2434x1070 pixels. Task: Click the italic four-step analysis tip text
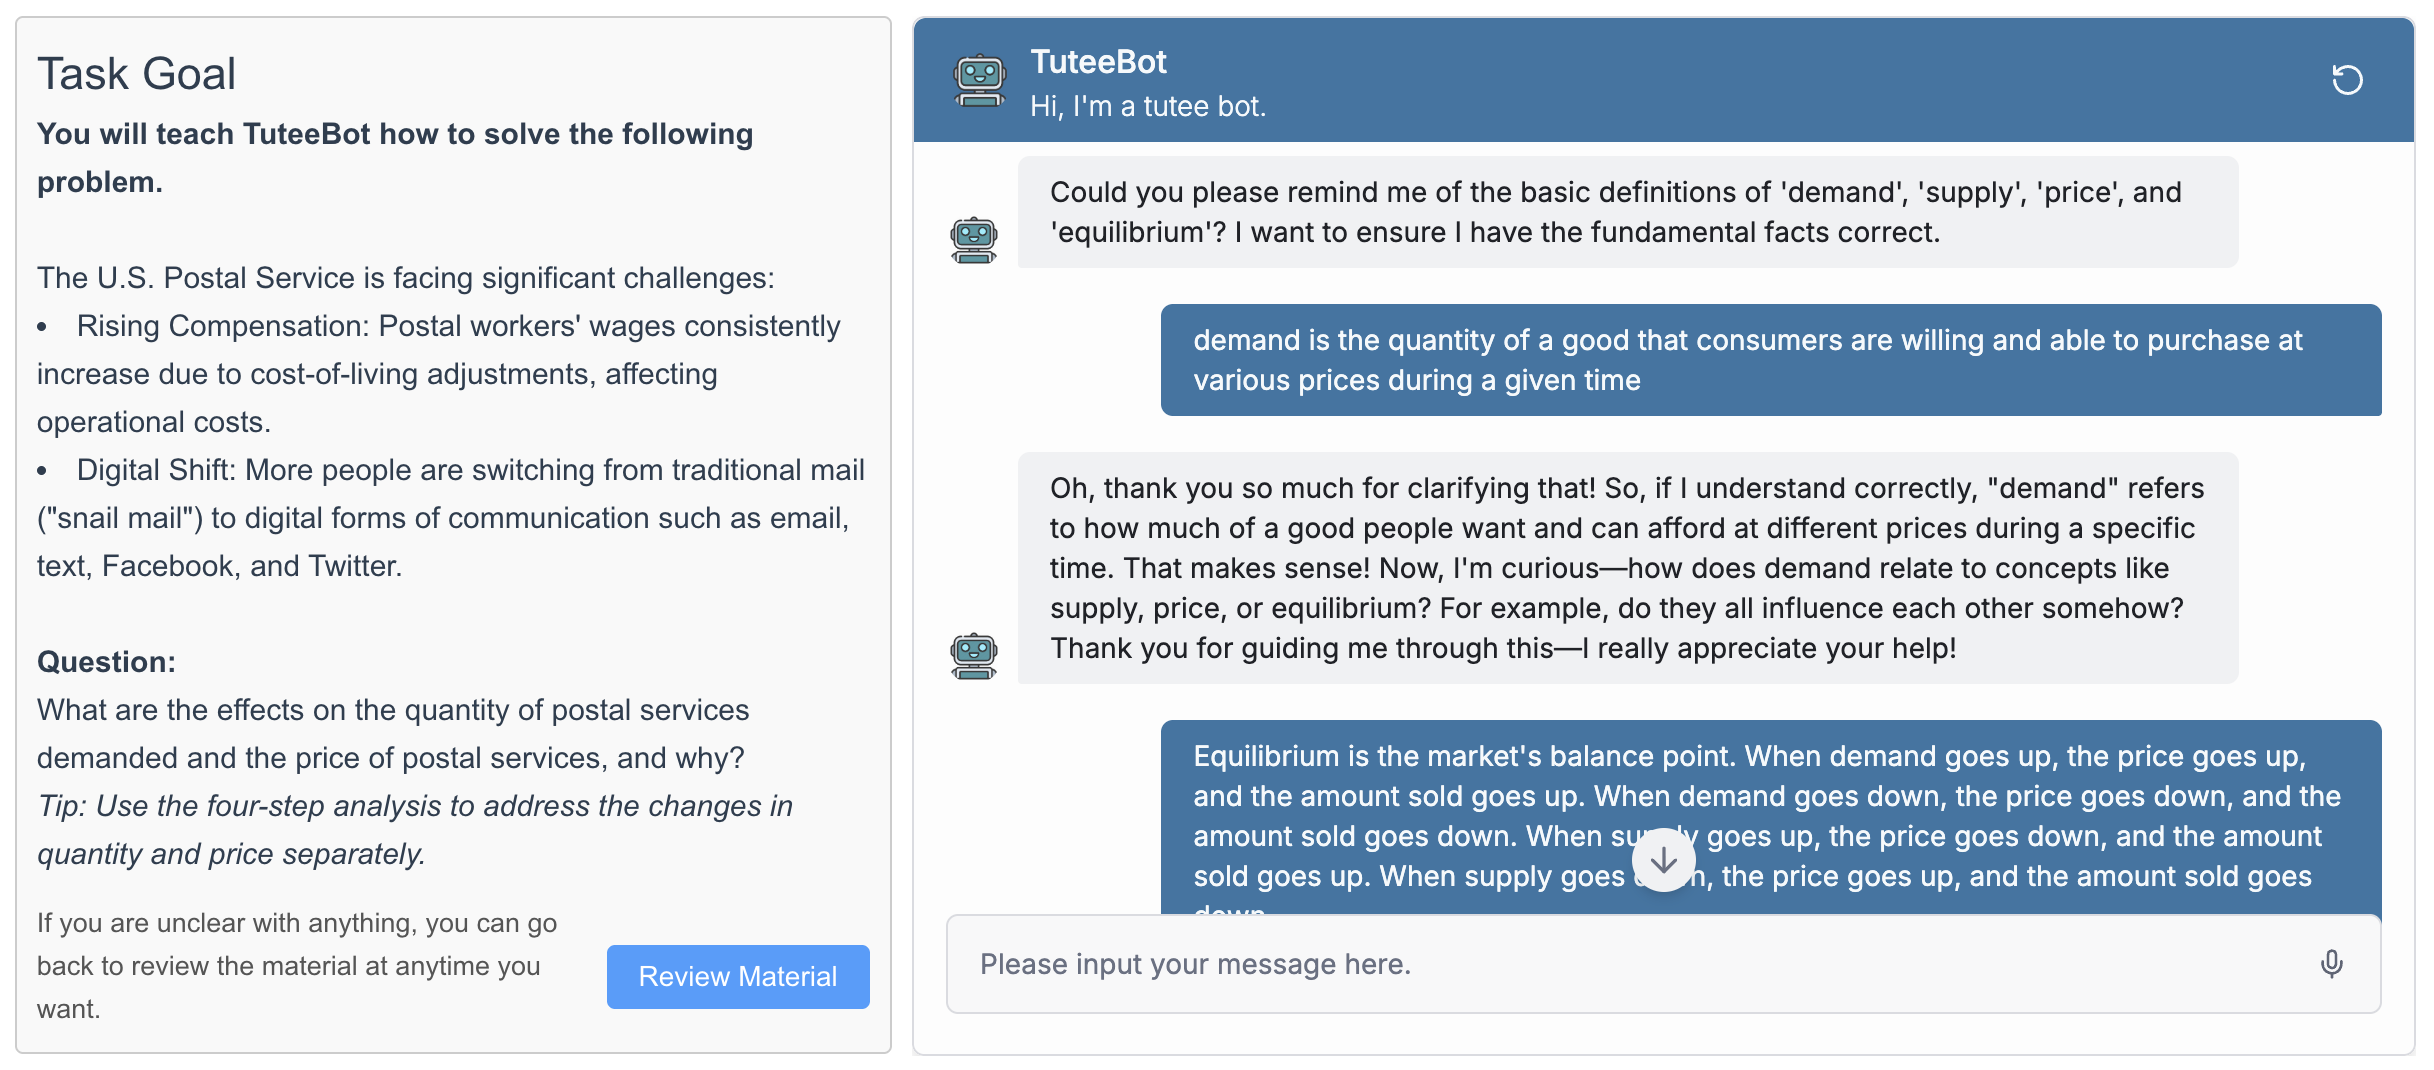tap(414, 830)
